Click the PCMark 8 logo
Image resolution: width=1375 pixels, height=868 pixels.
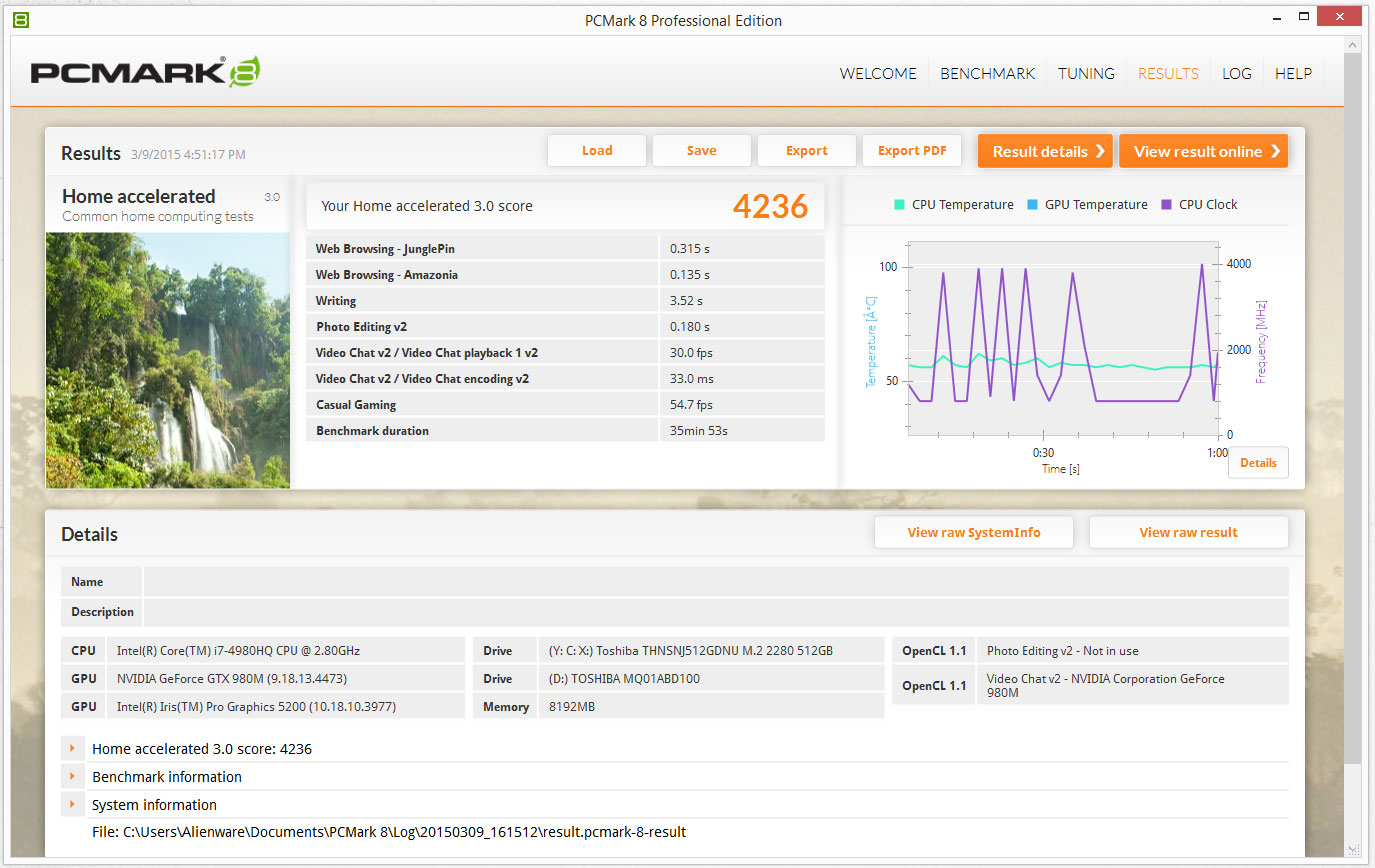tap(146, 72)
